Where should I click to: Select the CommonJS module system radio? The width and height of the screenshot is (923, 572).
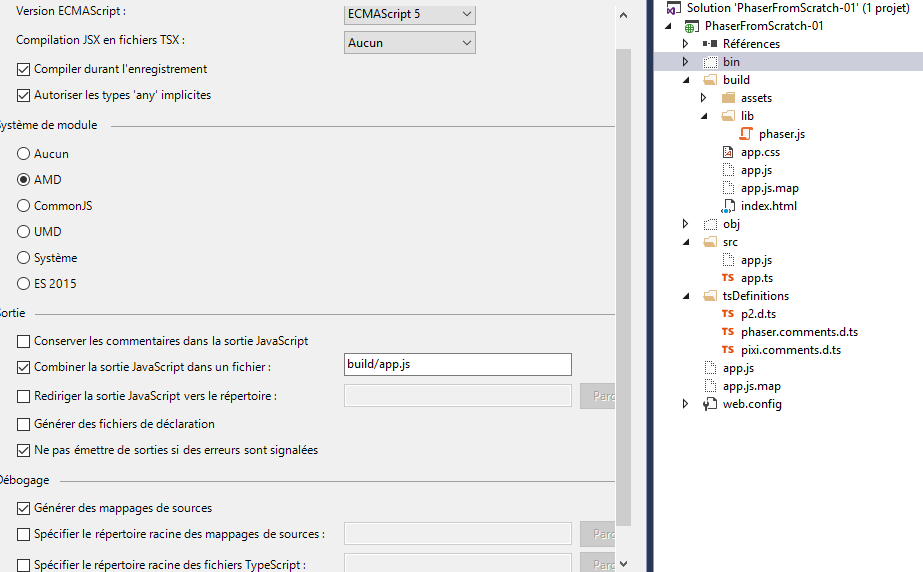[x=24, y=206]
